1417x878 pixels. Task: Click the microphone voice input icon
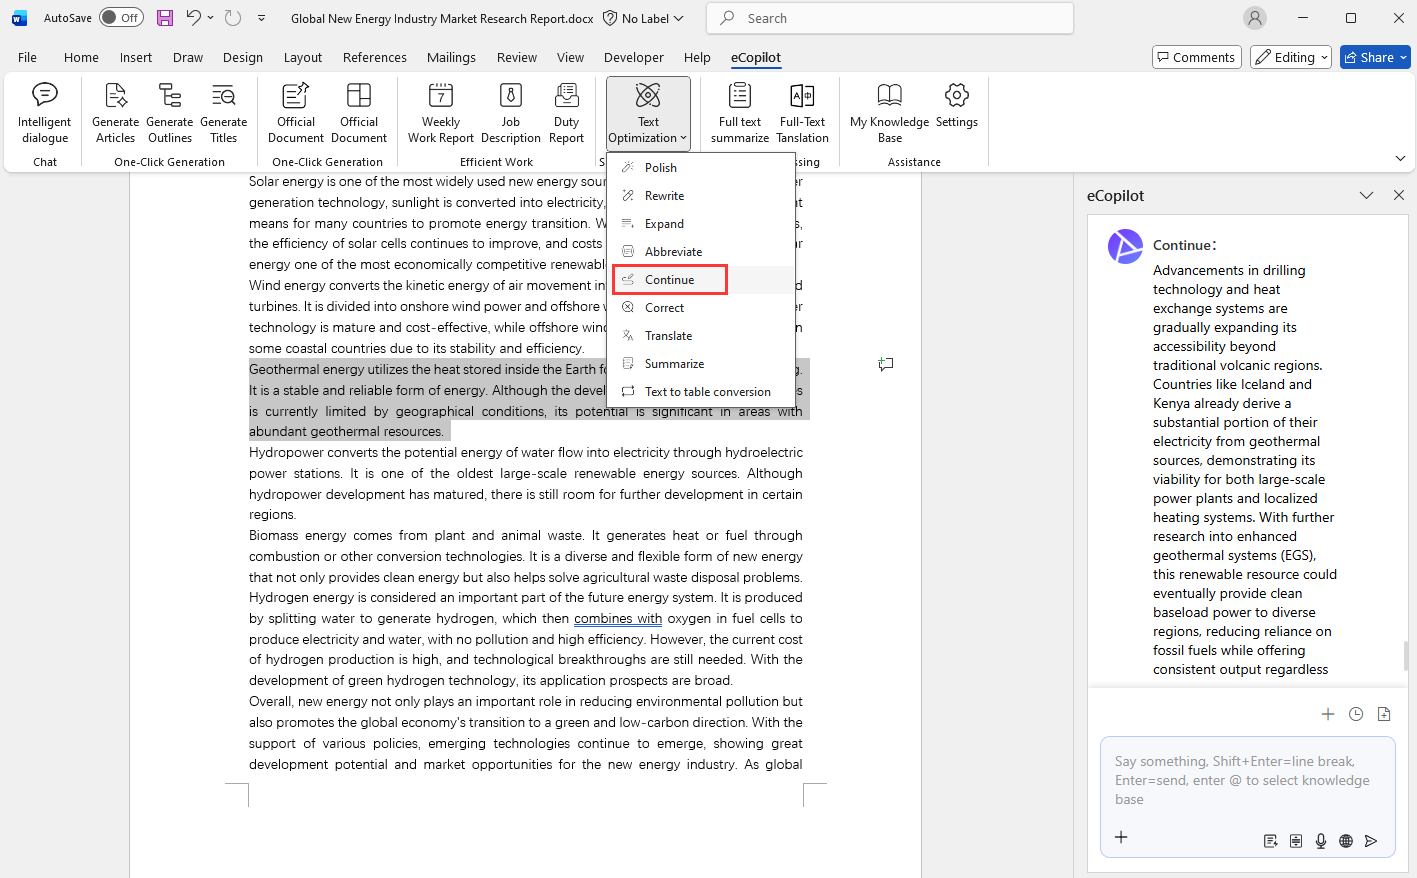[x=1321, y=841]
